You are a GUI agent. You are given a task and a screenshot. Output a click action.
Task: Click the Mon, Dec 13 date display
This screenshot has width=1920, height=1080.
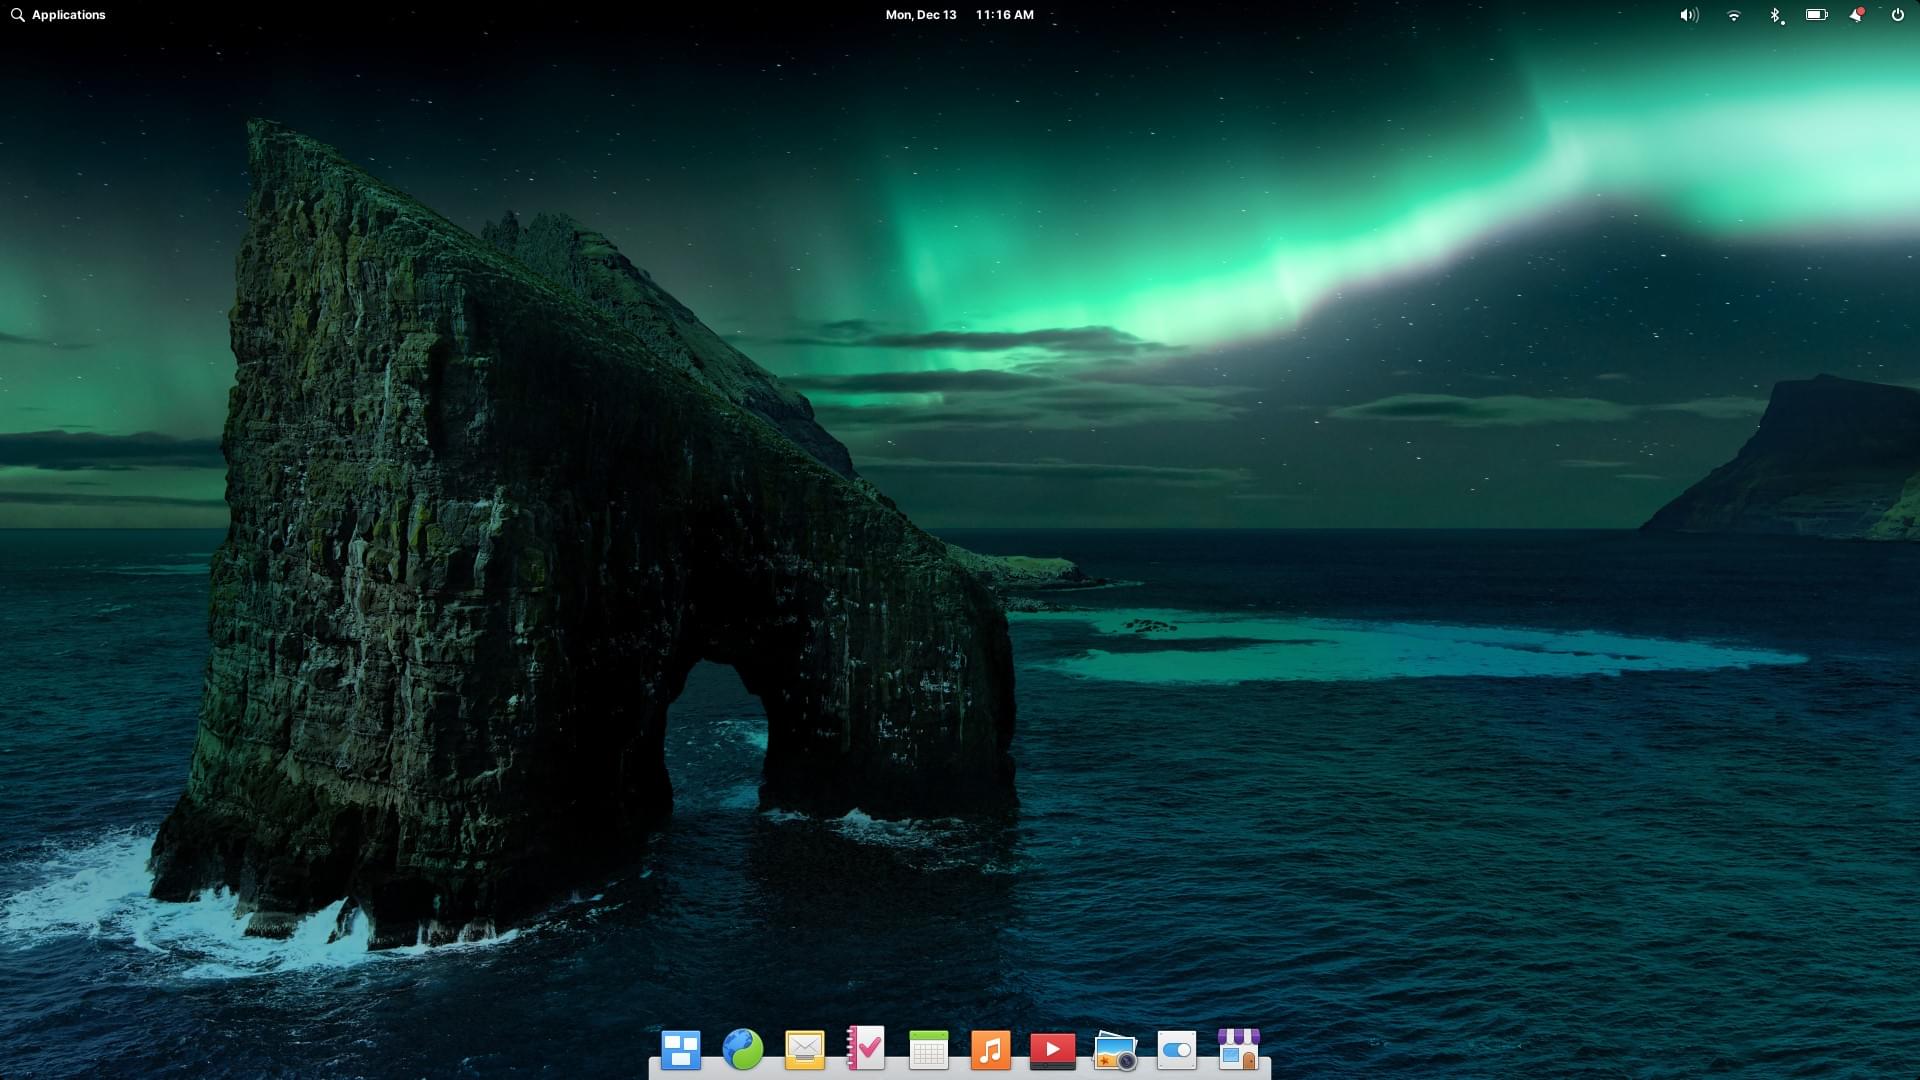tap(920, 15)
